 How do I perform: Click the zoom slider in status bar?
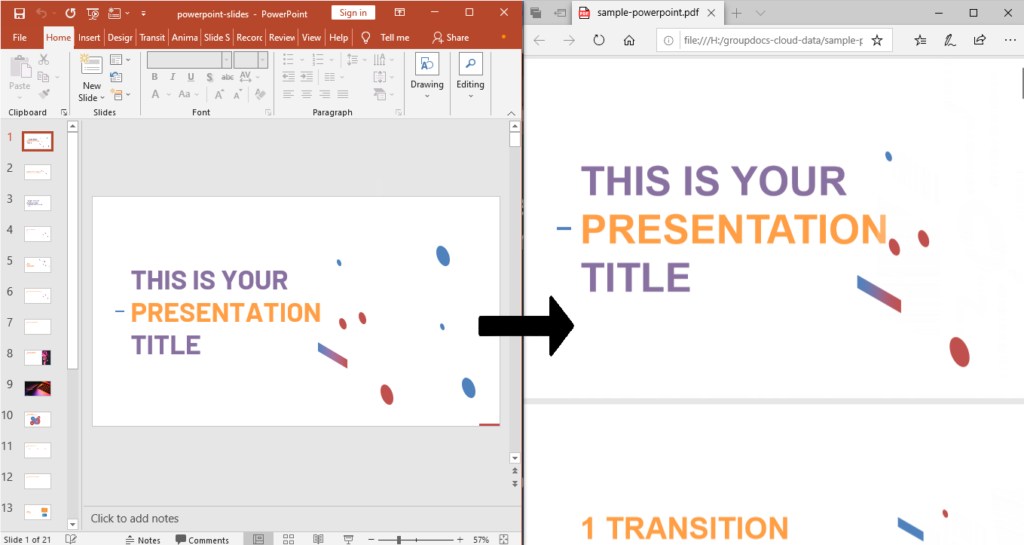(399, 539)
